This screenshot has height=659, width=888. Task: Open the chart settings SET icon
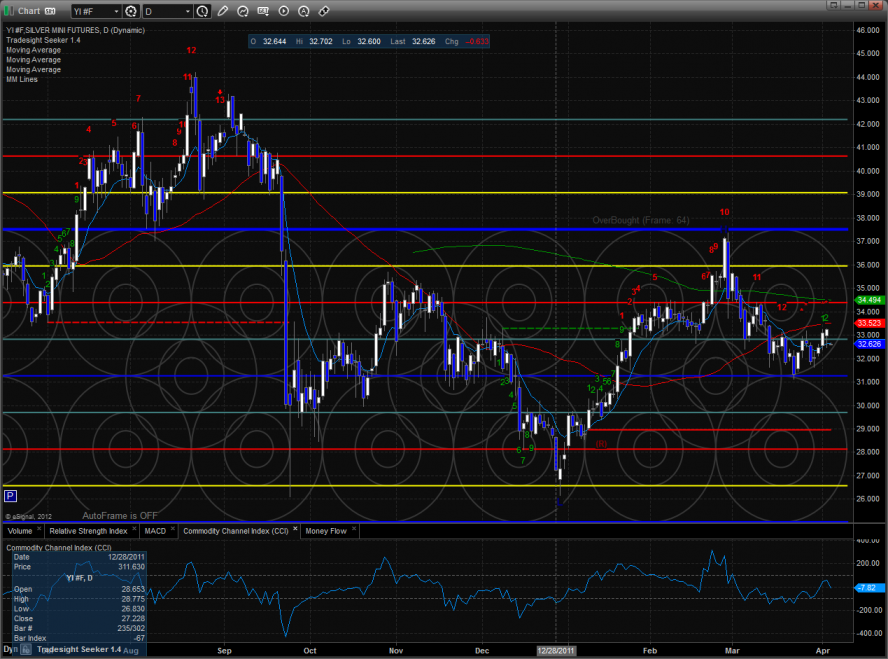[263, 11]
